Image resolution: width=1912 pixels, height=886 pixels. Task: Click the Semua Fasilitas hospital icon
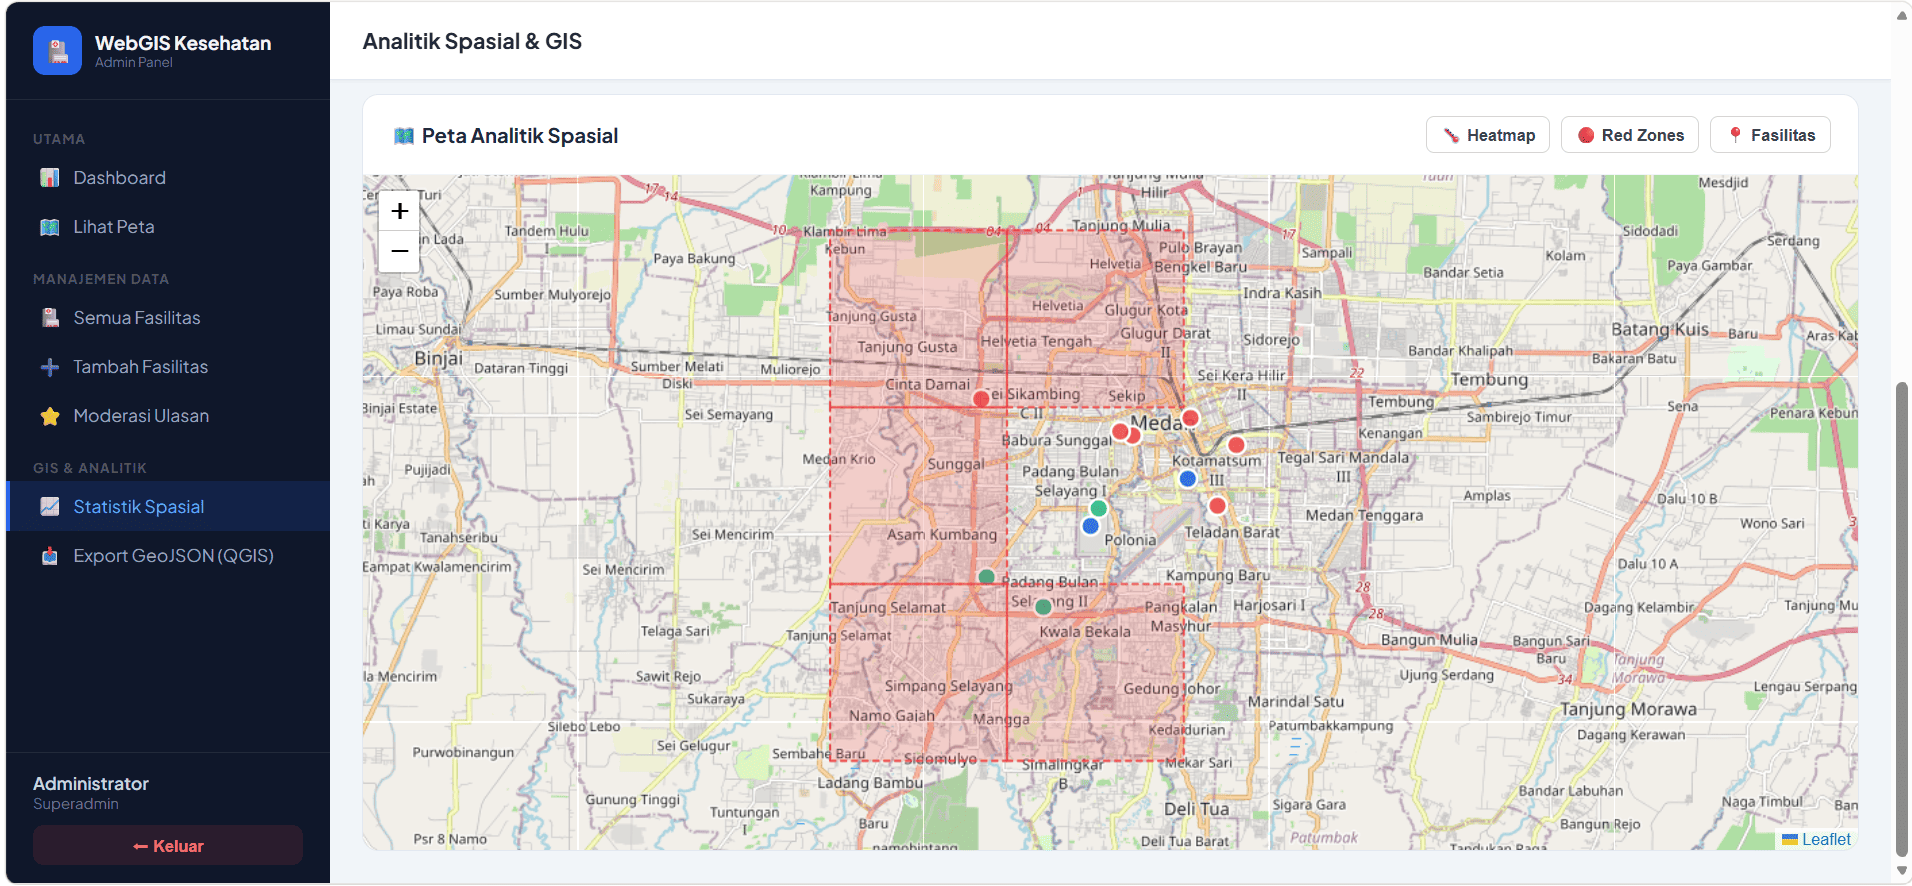[x=49, y=318]
